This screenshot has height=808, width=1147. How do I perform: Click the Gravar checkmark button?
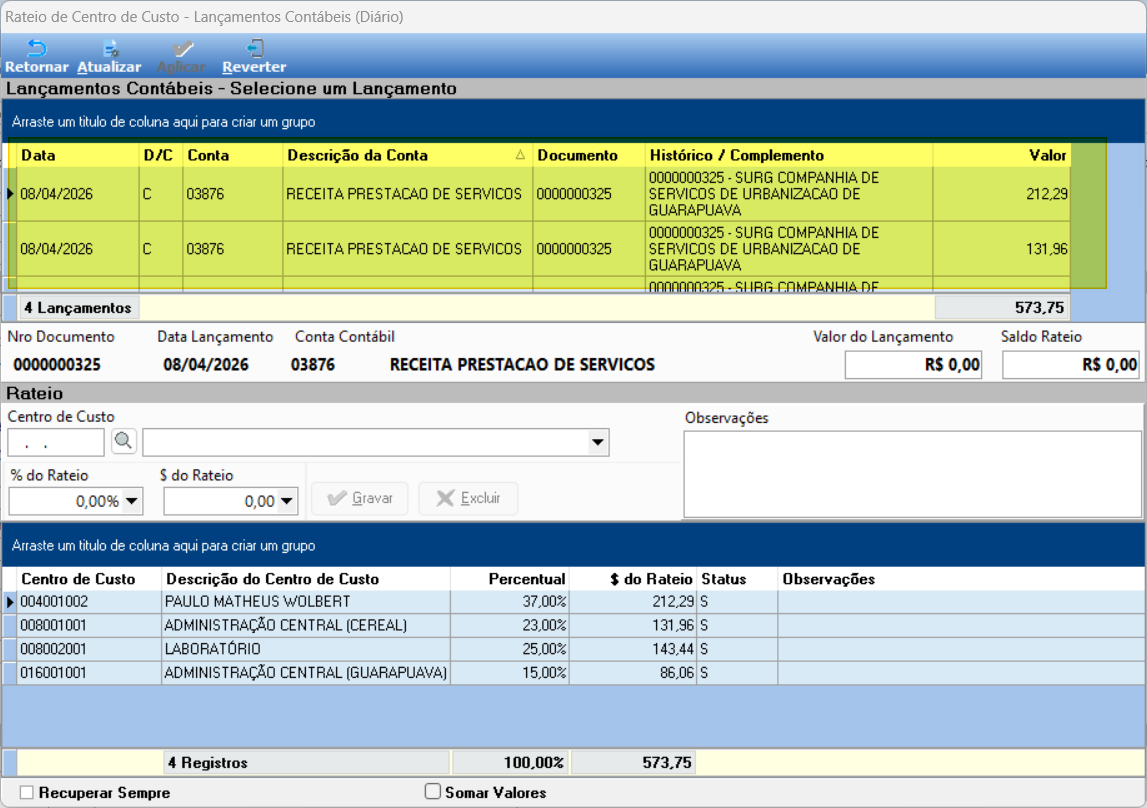[x=360, y=499]
